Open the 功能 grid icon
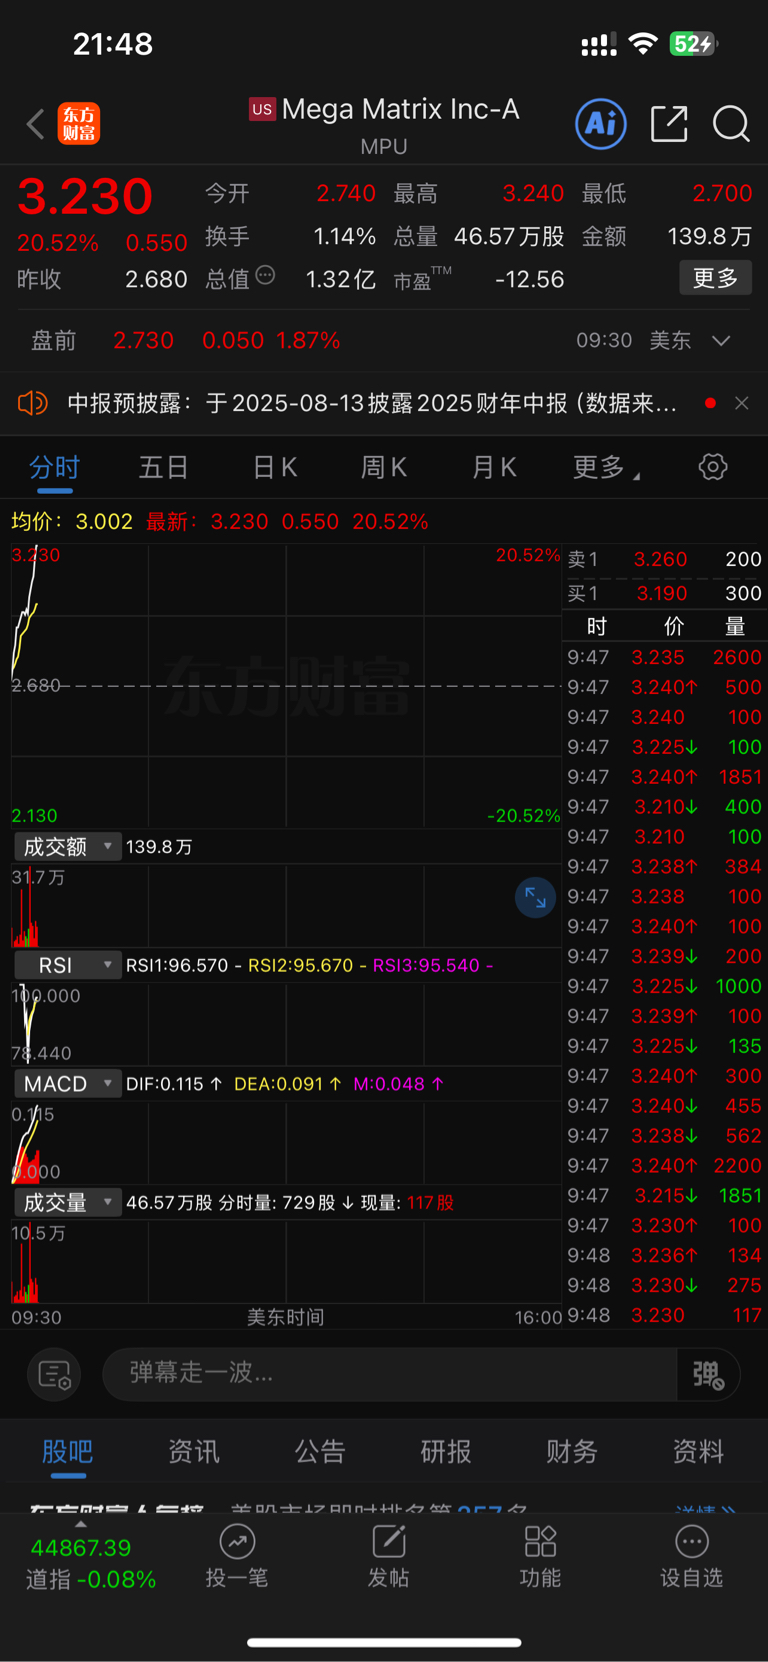768x1662 pixels. click(x=540, y=1557)
